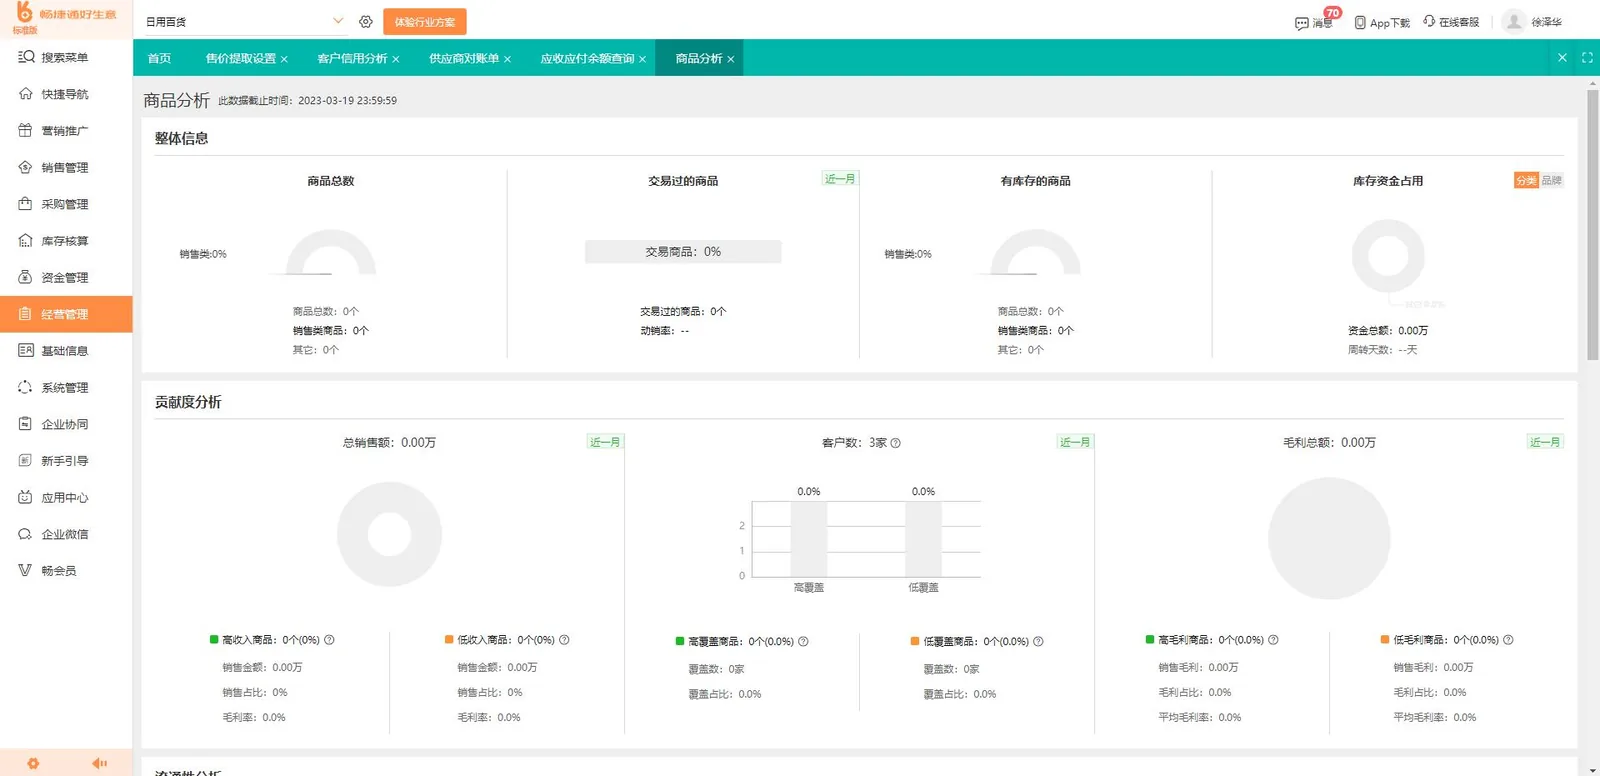Open the 搜索菜单 search menu icon
The width and height of the screenshot is (1600, 776).
tap(26, 57)
